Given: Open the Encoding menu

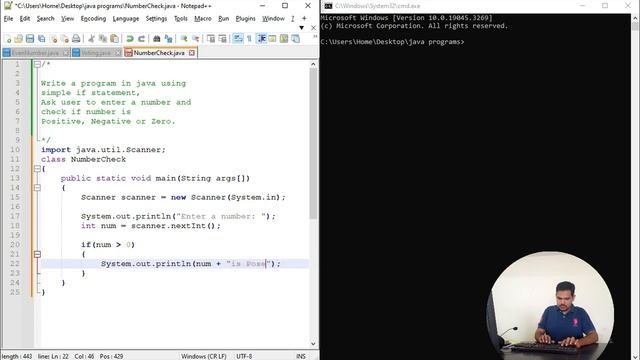Looking at the screenshot, I should point(93,19).
